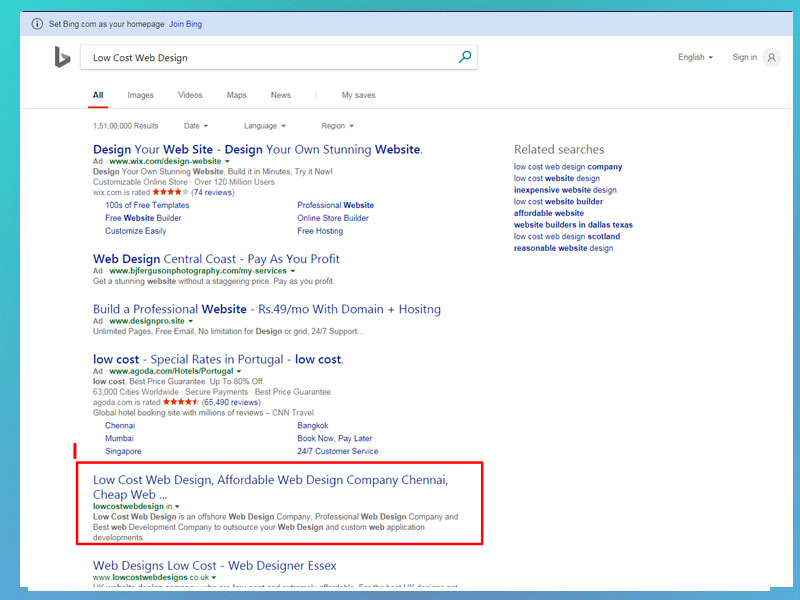Click Book Now, Pay Later sitelink

(x=335, y=438)
